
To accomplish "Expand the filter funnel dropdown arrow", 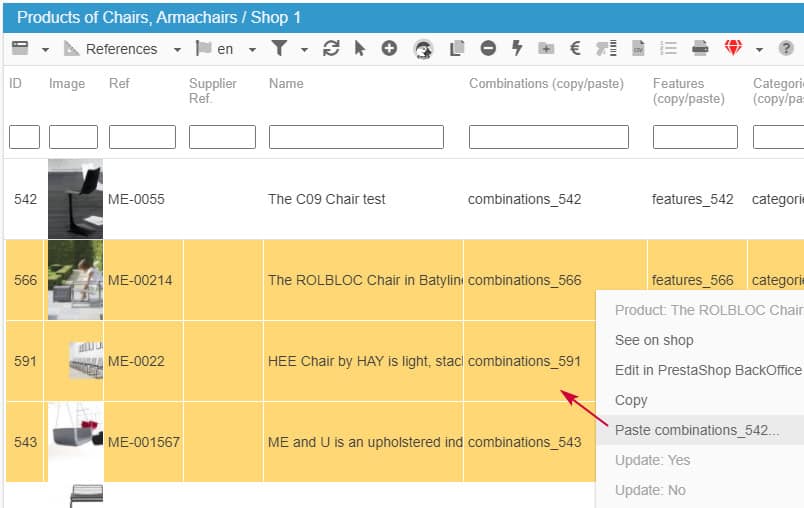I will coord(304,48).
